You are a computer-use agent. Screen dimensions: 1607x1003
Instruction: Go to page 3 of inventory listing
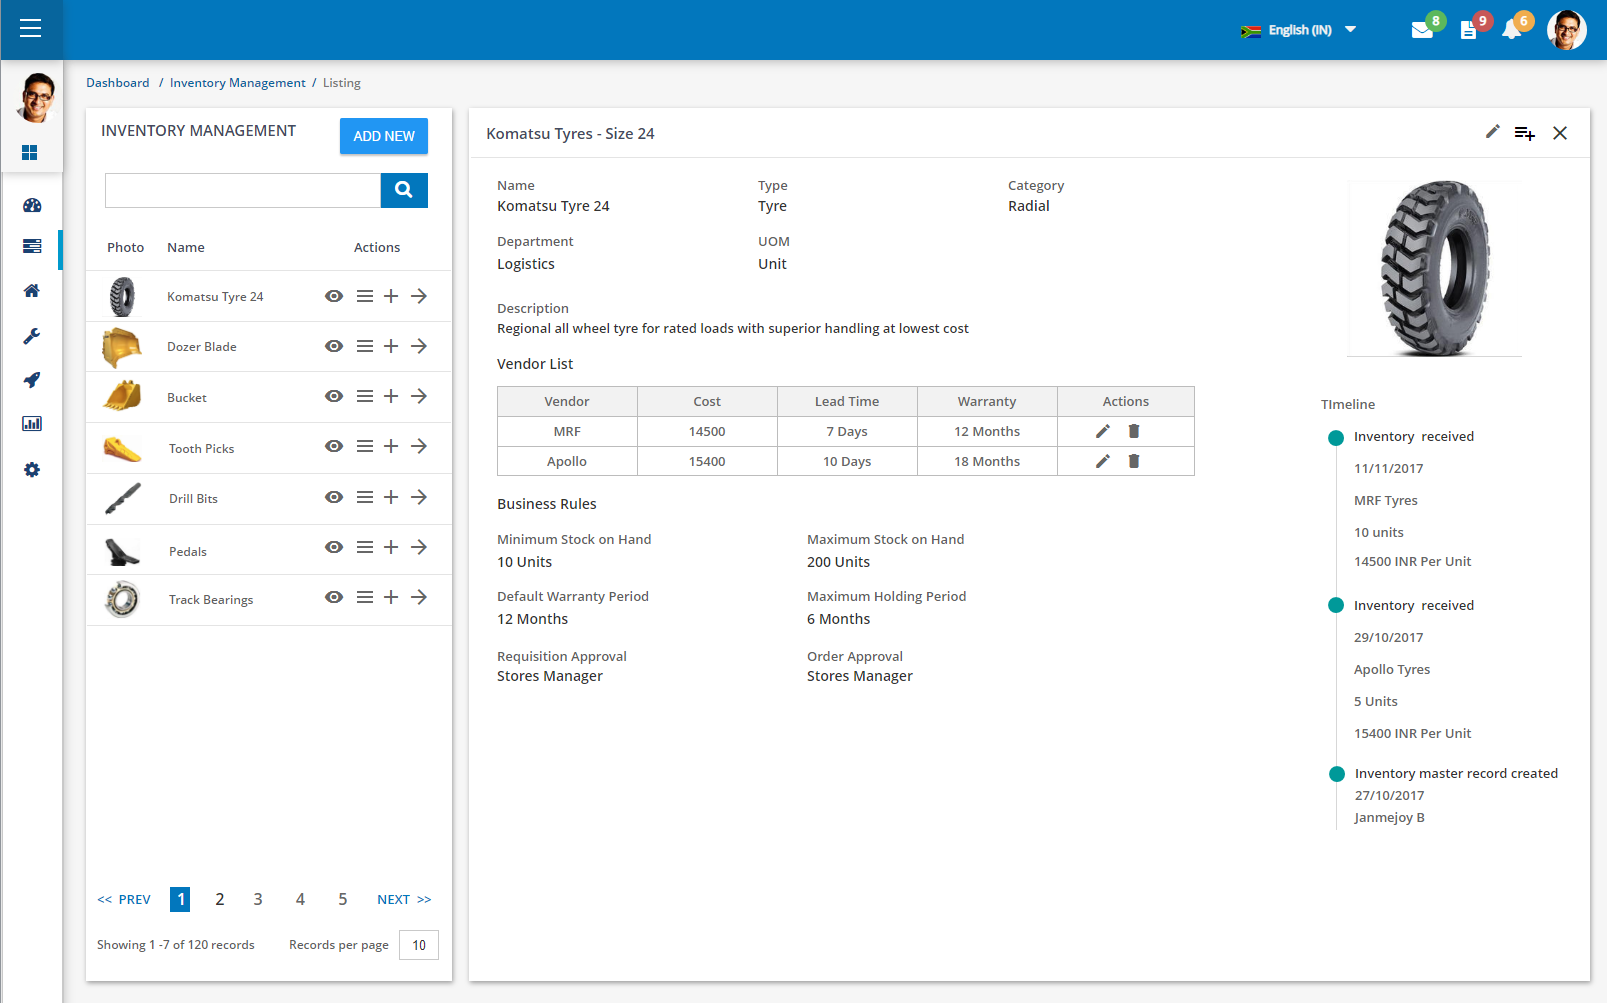tap(257, 898)
